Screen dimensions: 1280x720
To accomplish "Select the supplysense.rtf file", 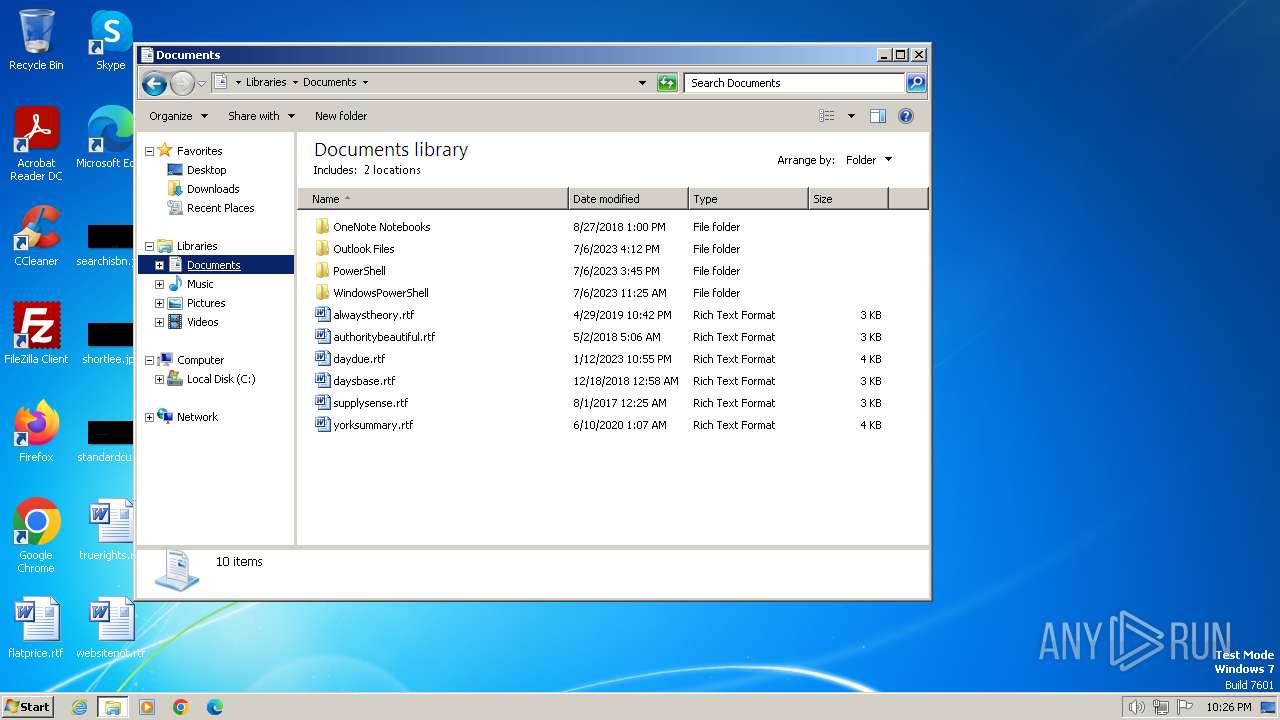I will [370, 403].
